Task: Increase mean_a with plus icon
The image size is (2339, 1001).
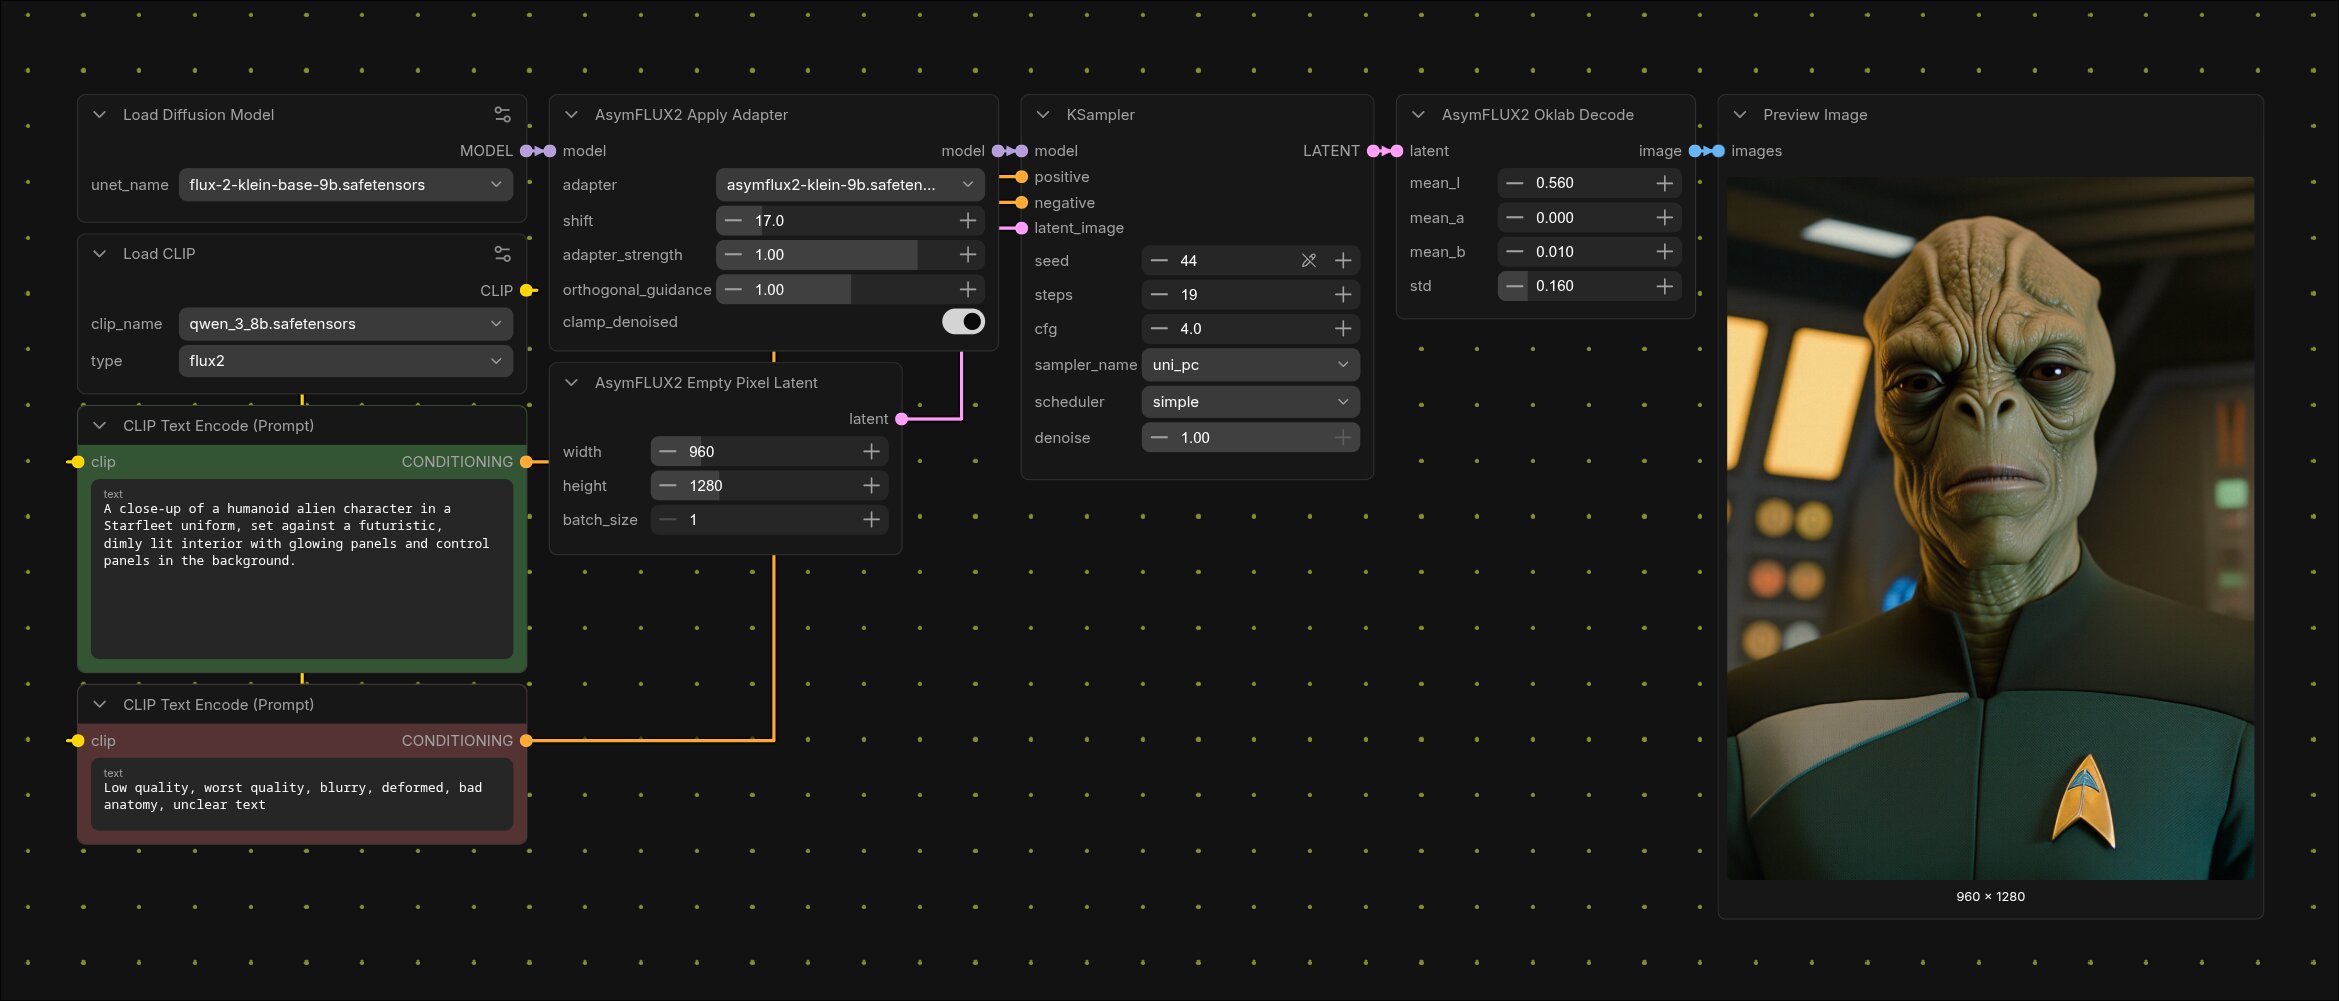Action: tap(1665, 218)
